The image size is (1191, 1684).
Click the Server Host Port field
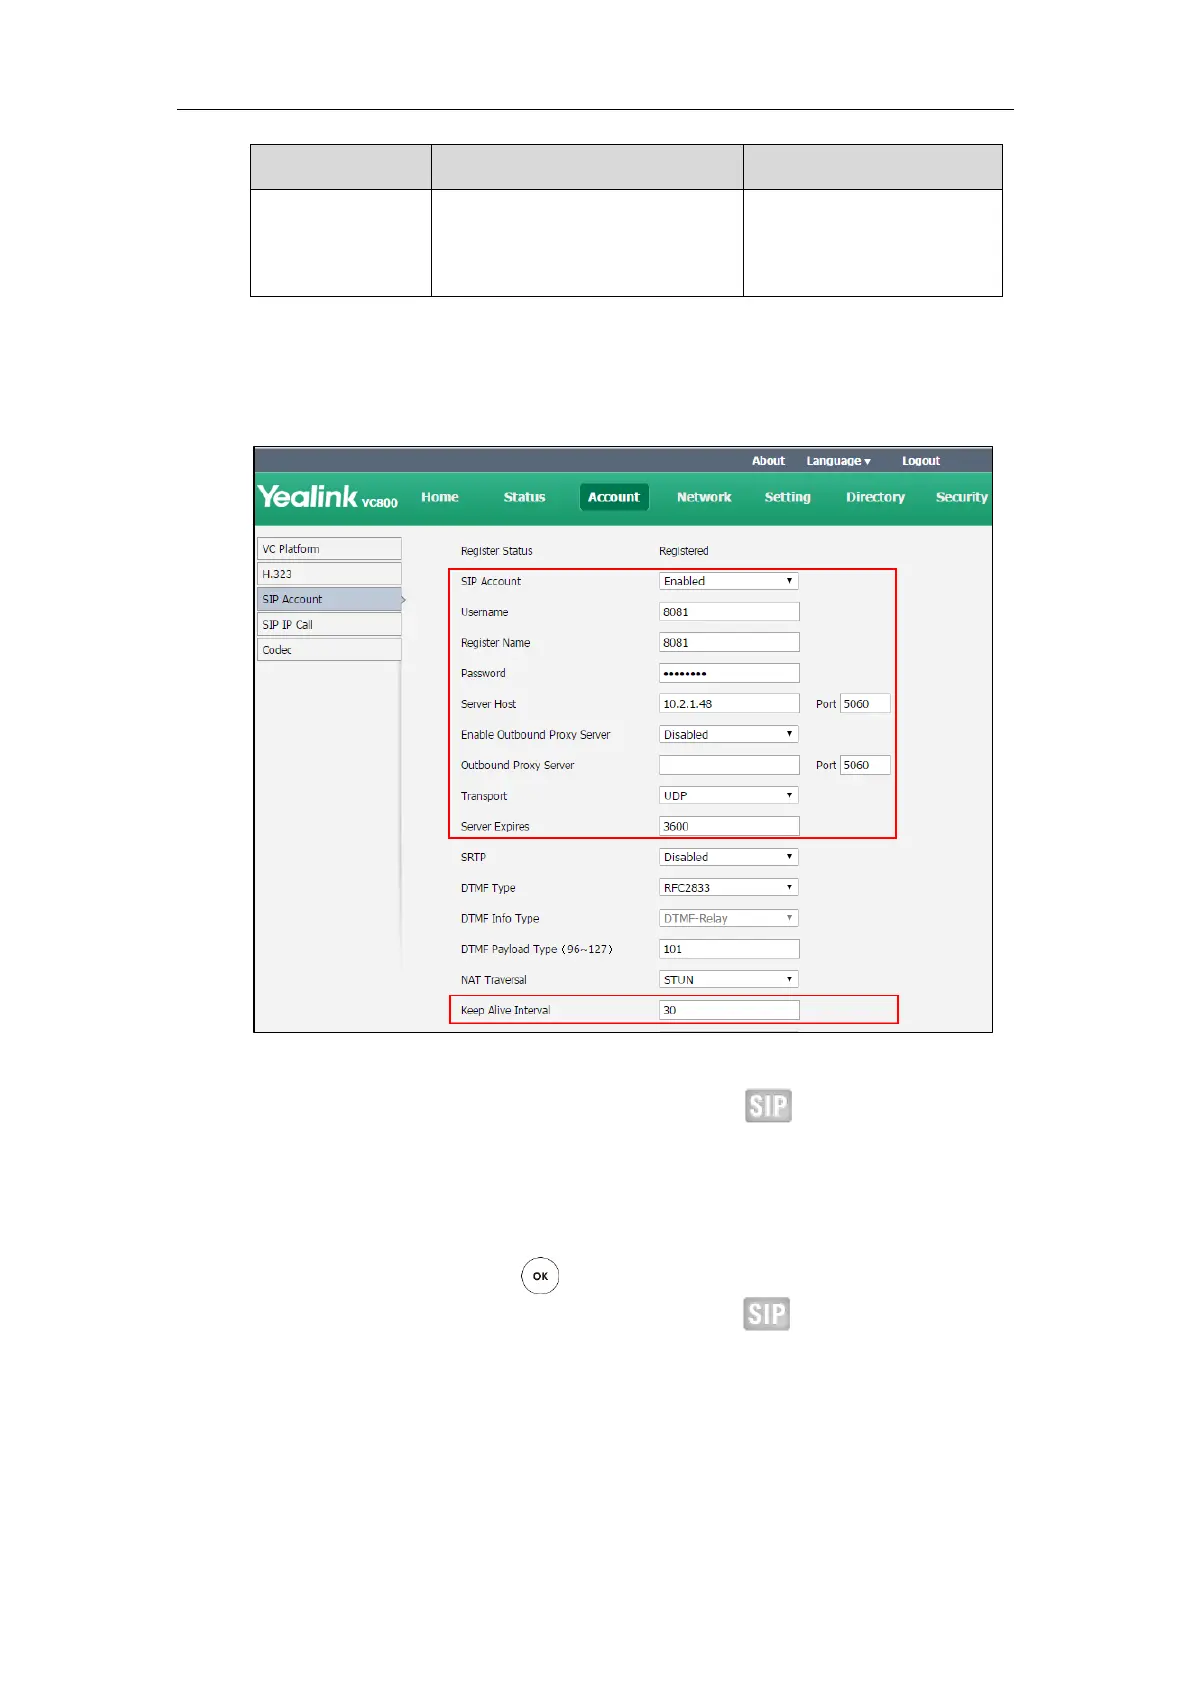tap(865, 704)
